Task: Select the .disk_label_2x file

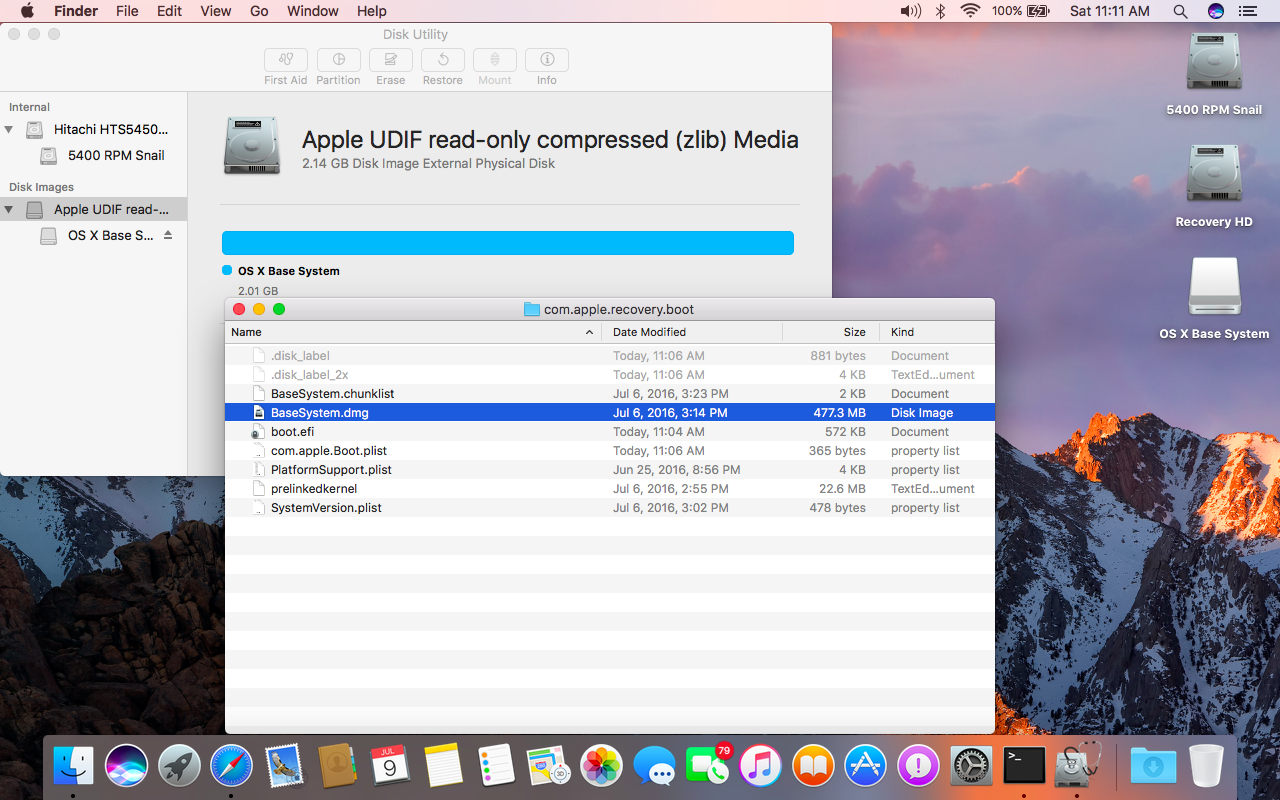Action: (610, 375)
